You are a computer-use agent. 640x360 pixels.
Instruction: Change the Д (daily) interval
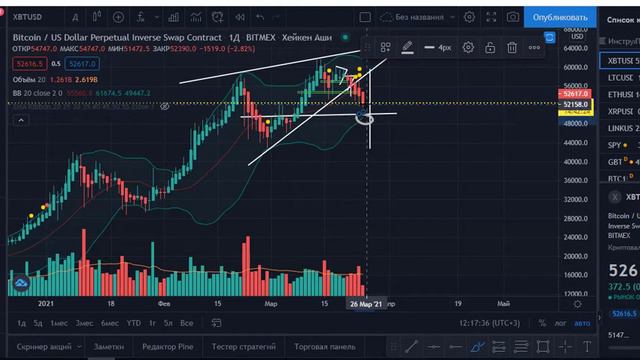(x=76, y=17)
